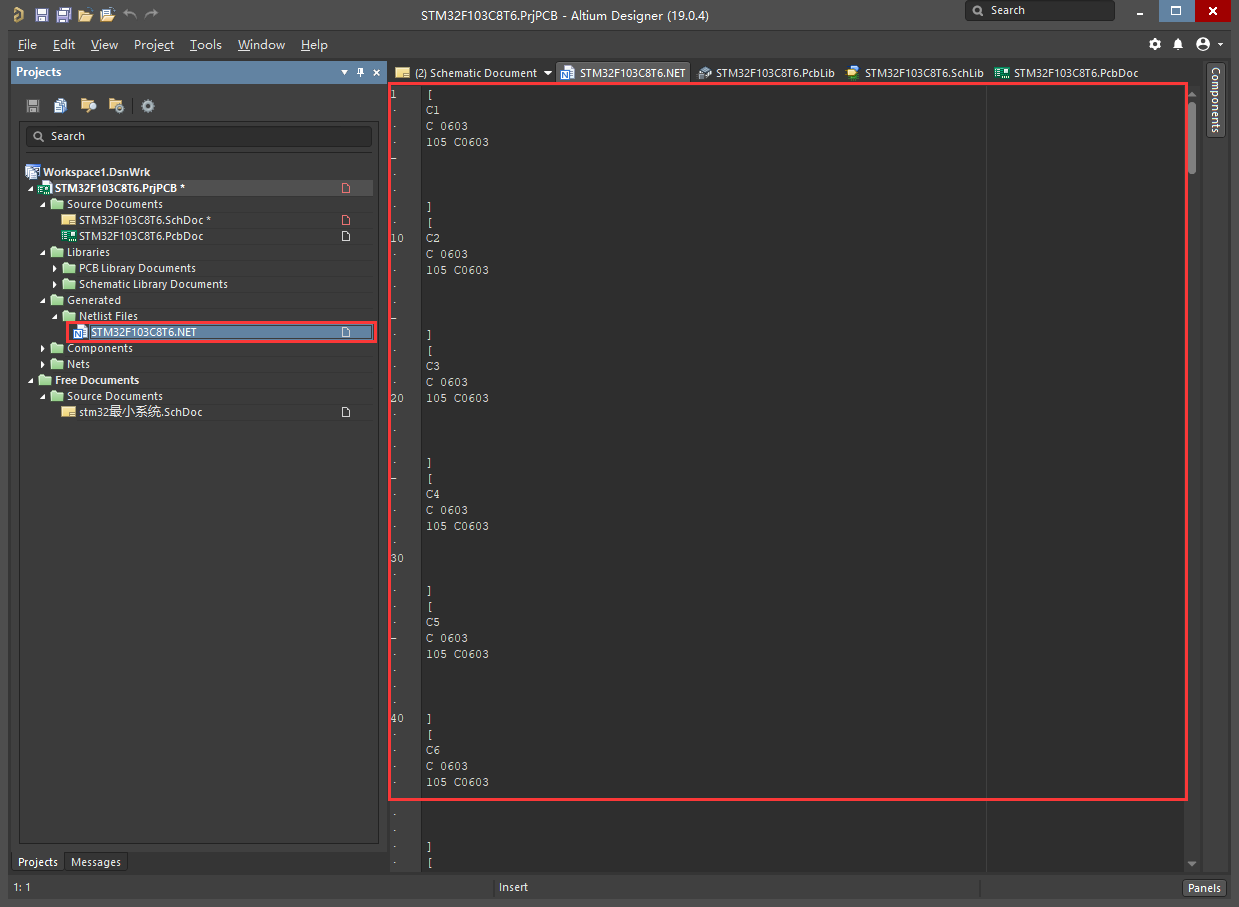Open the Project menu
The image size is (1239, 907).
pyautogui.click(x=154, y=44)
